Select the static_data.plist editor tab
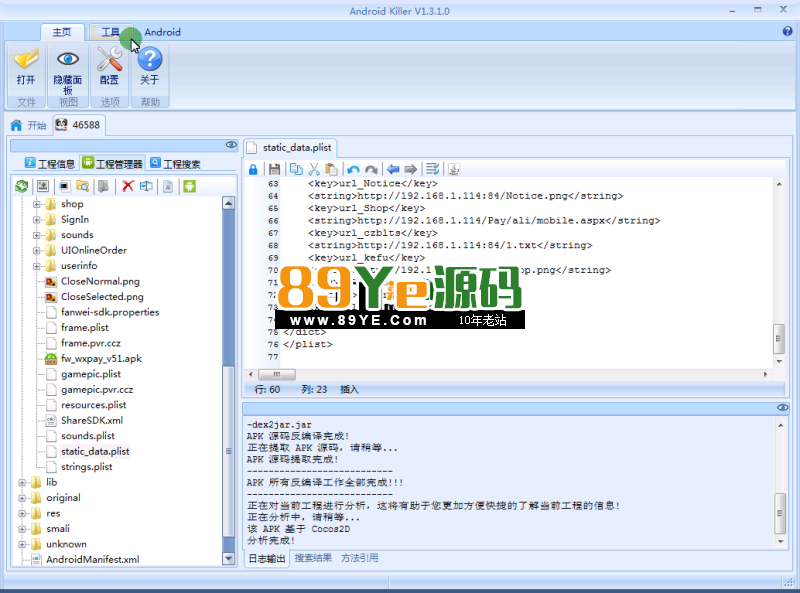Viewport: 800px width, 593px height. [x=290, y=148]
